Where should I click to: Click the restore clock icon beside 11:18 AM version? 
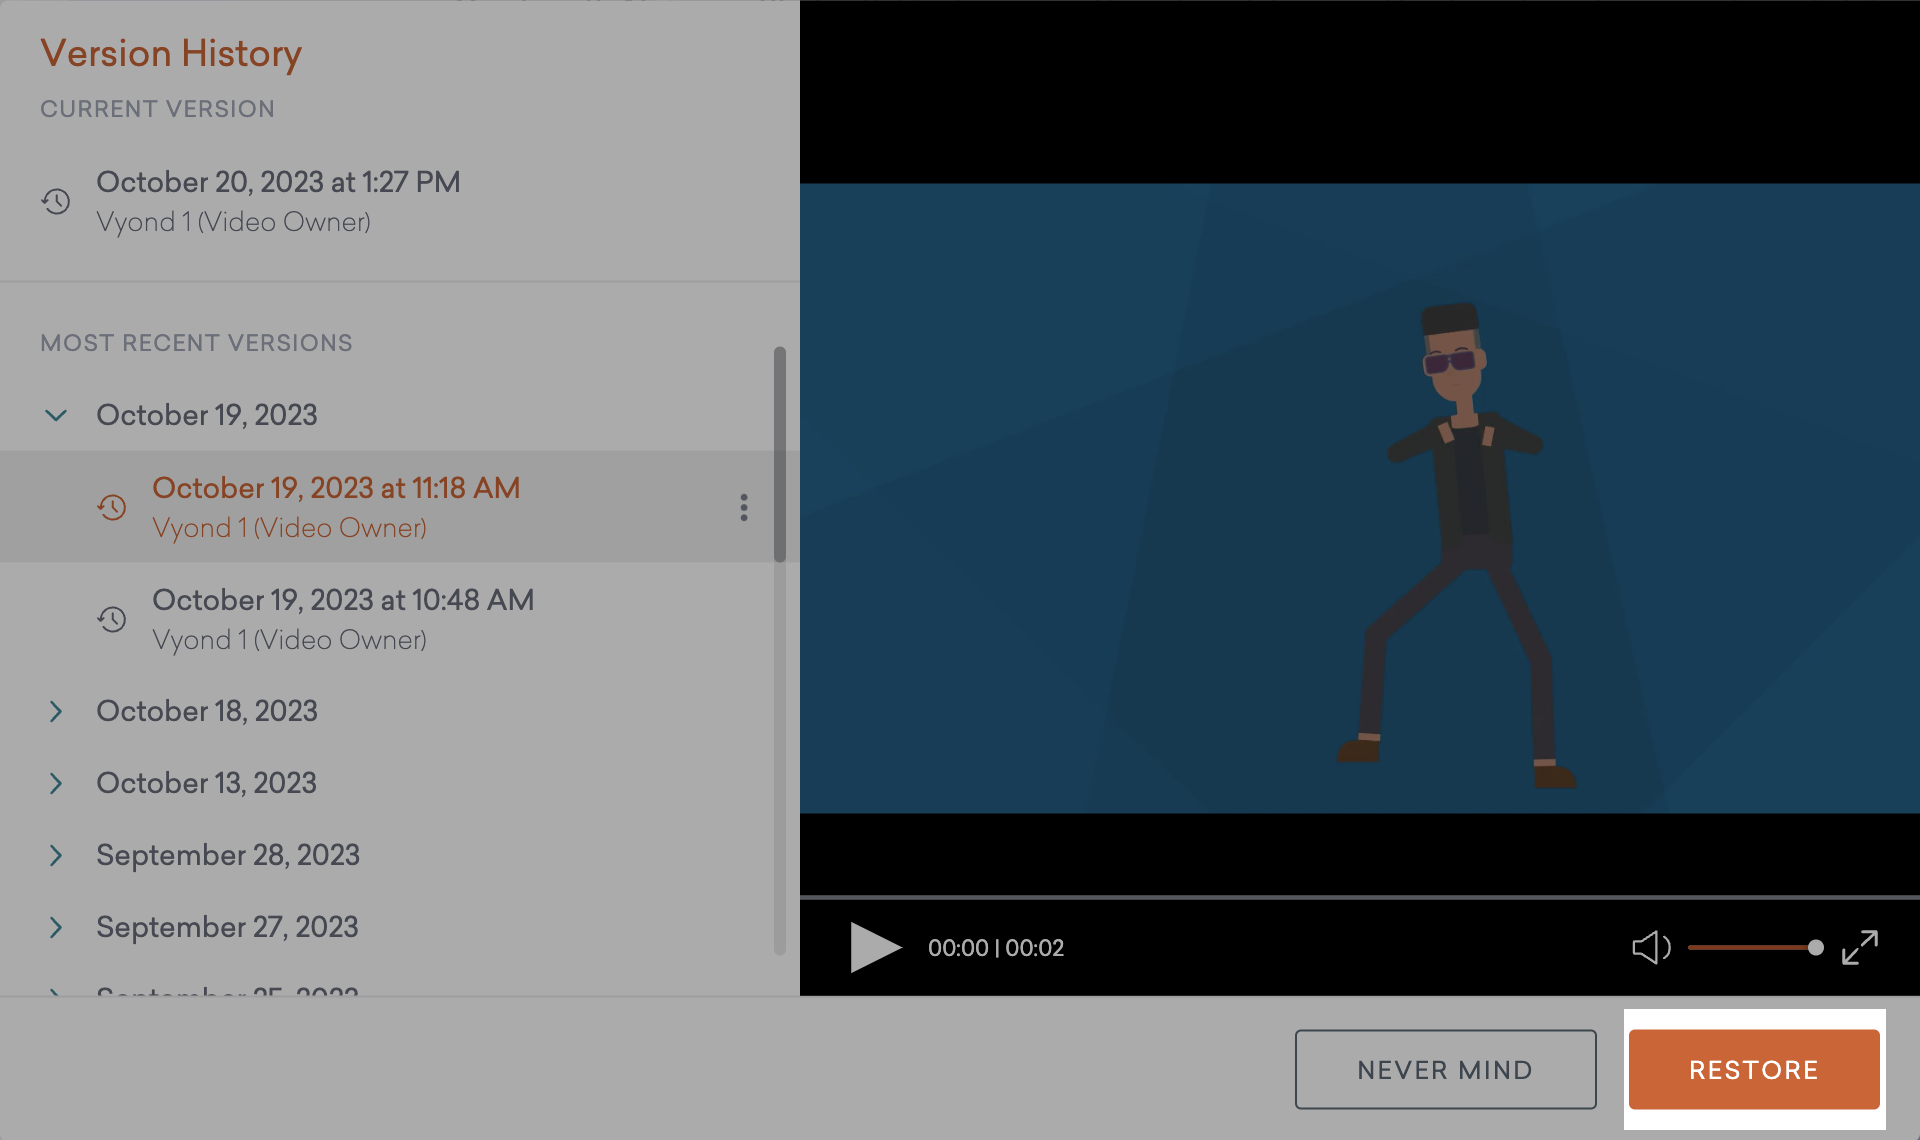click(x=113, y=507)
